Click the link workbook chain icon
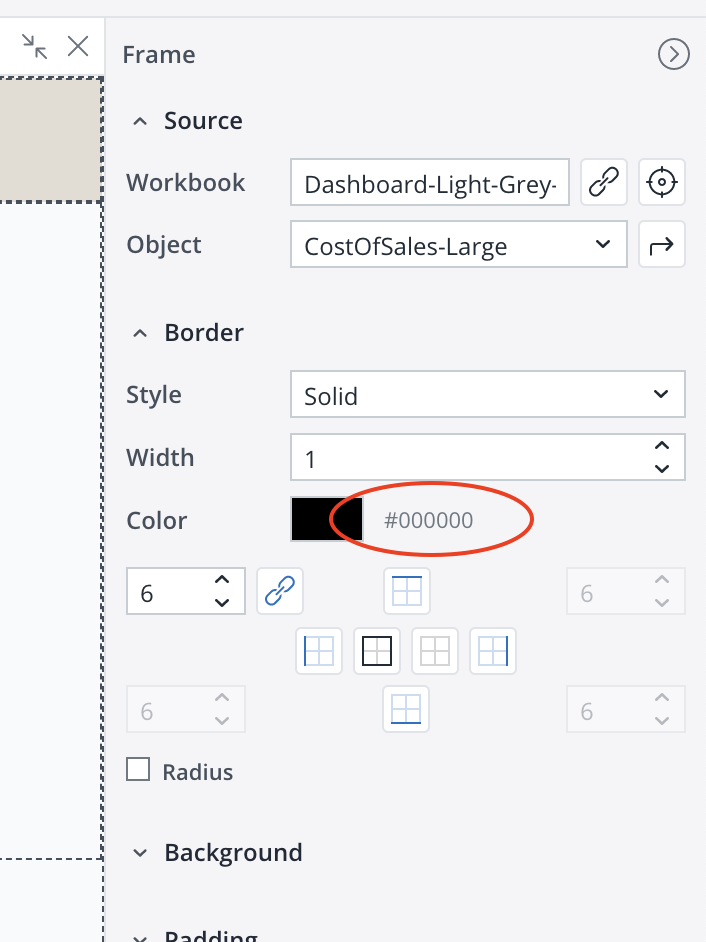Screen dimensions: 706x942 coord(603,183)
